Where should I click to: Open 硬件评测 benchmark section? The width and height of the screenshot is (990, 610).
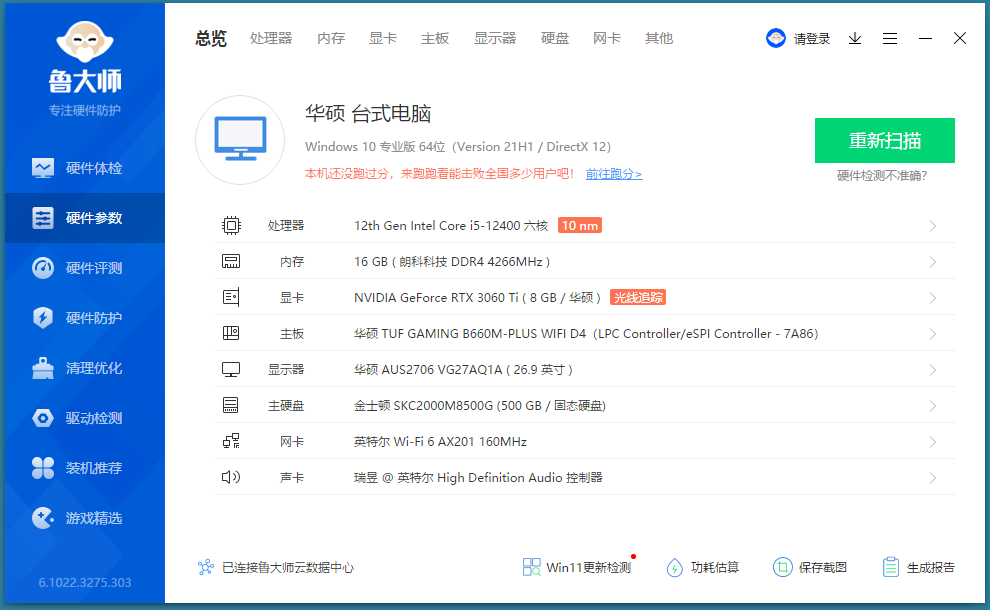(x=85, y=268)
